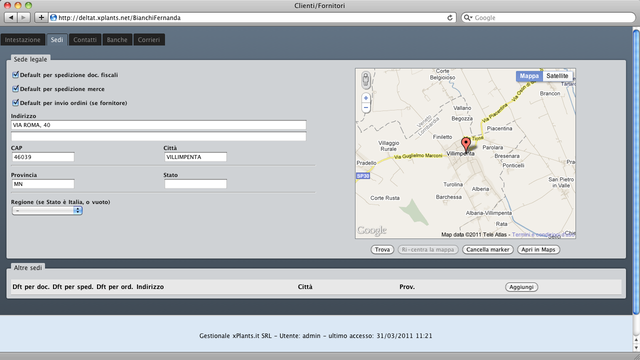Click the CAP field showing 46039
The image size is (640, 360).
(x=43, y=157)
